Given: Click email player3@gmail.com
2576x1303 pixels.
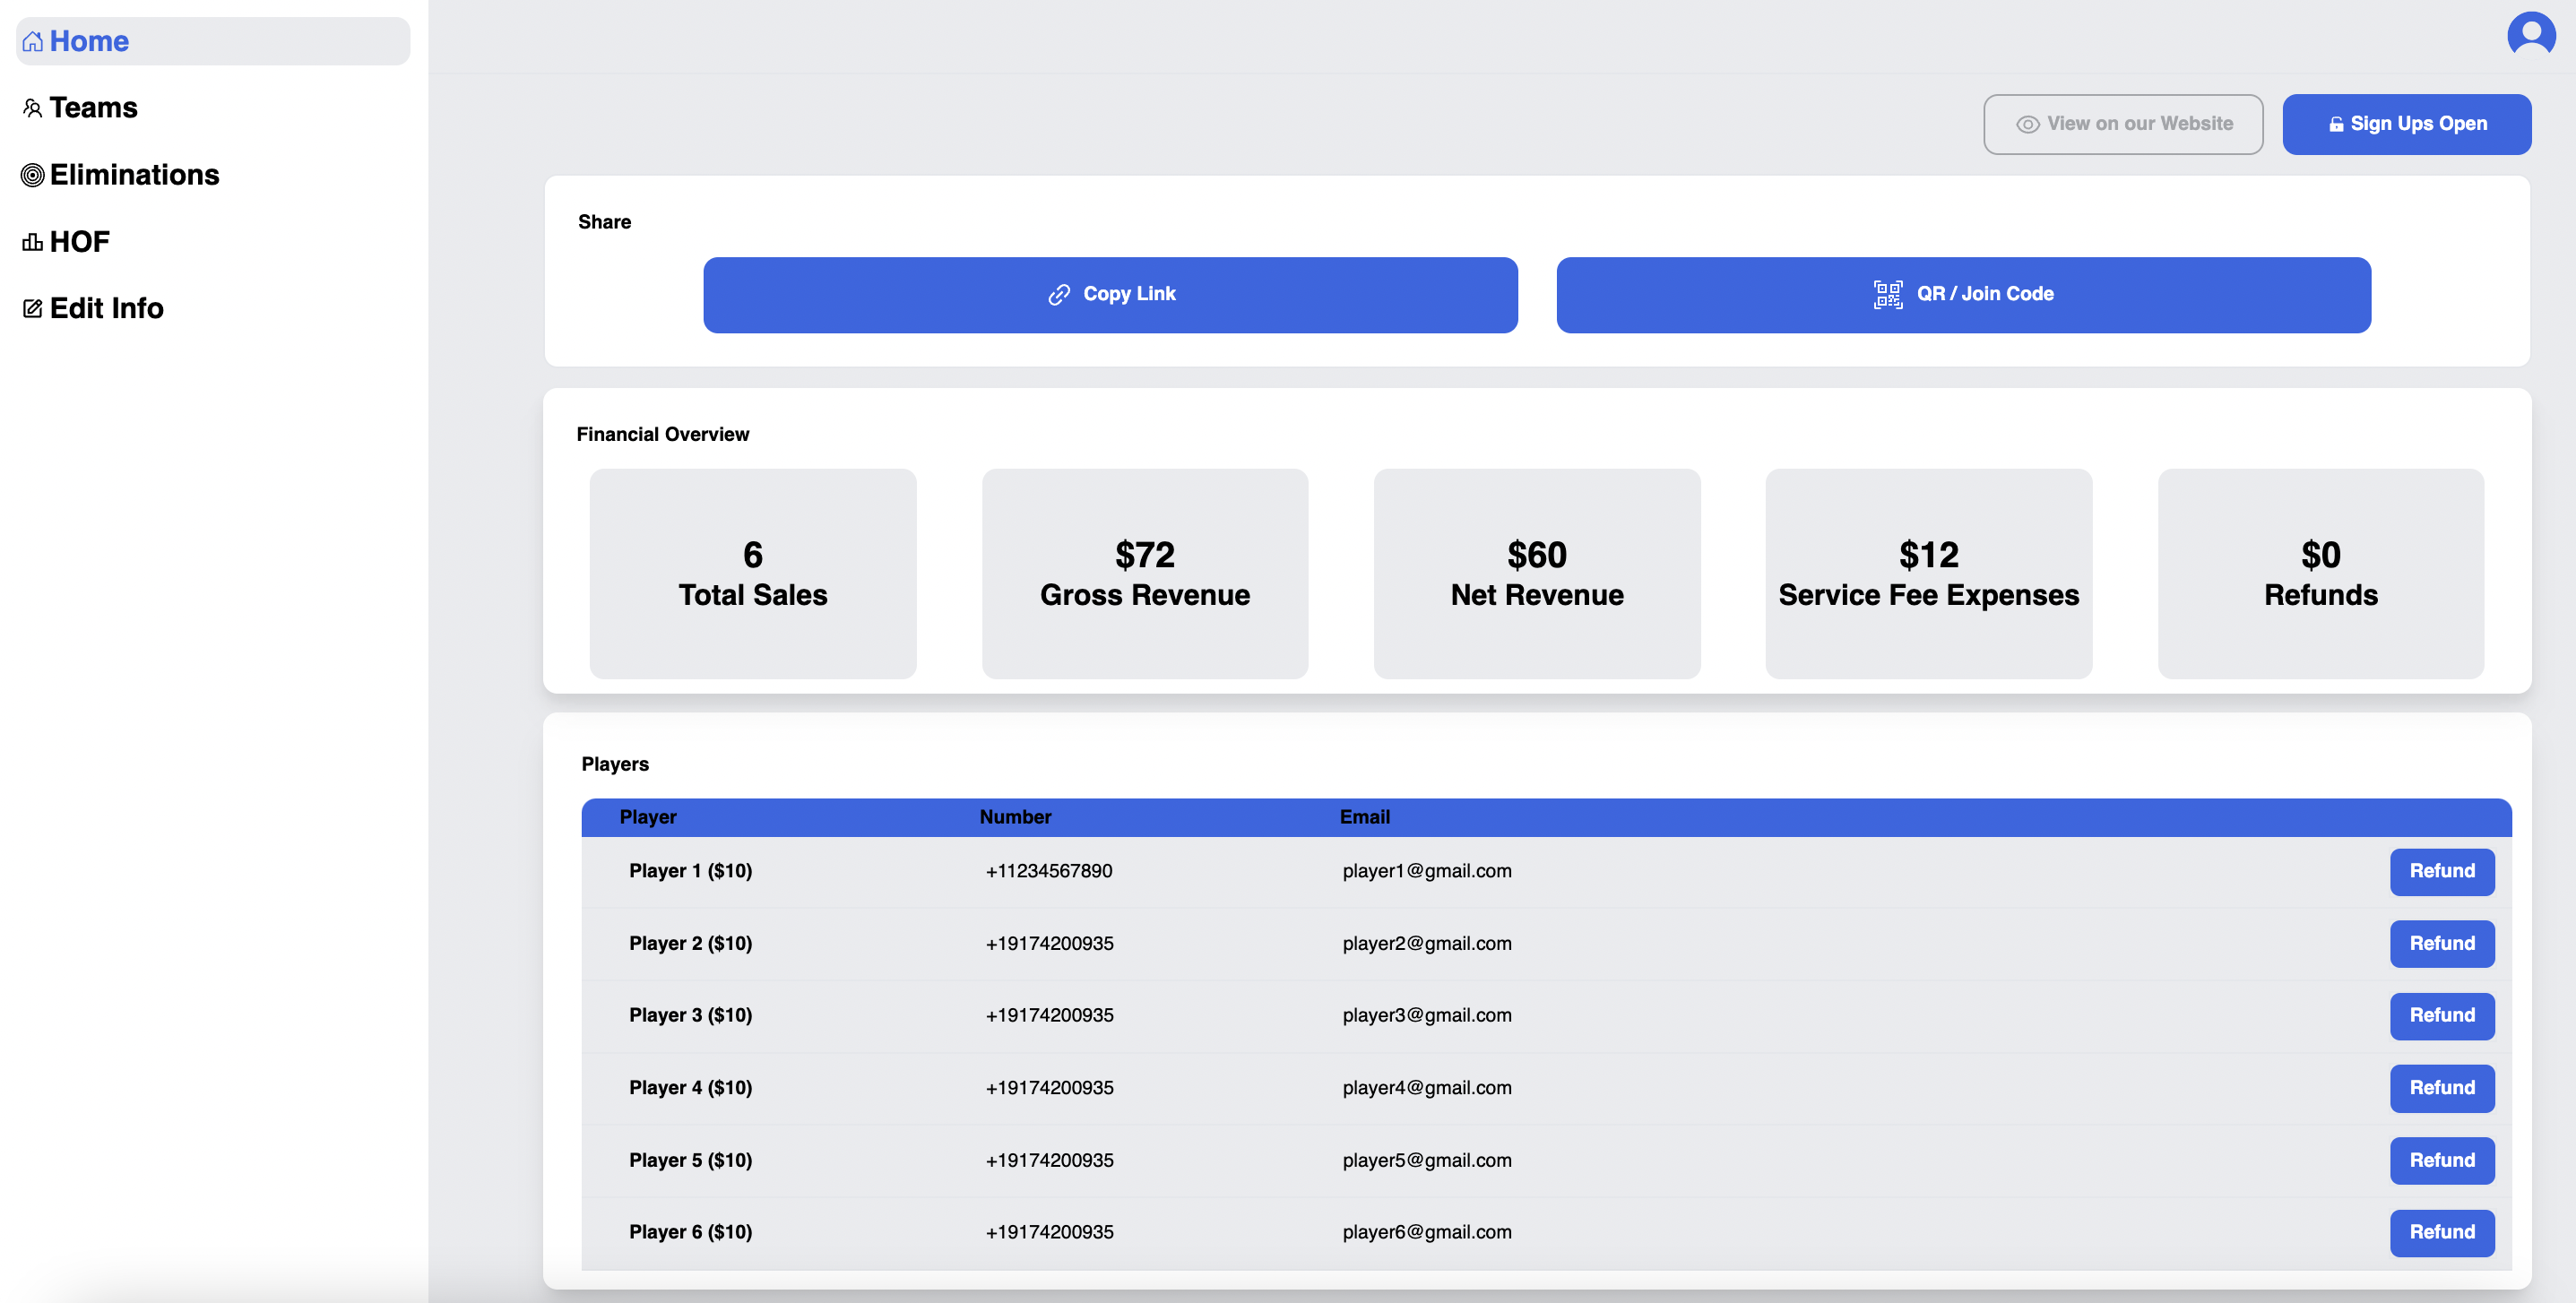Looking at the screenshot, I should tap(1426, 1015).
